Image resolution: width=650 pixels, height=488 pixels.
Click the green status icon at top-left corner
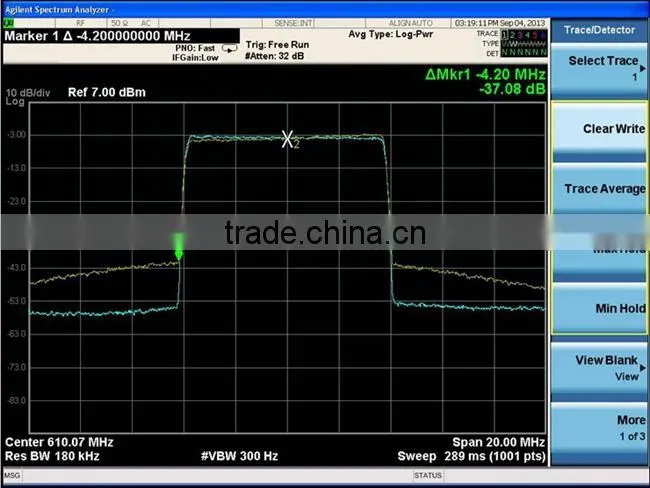[x=8, y=23]
